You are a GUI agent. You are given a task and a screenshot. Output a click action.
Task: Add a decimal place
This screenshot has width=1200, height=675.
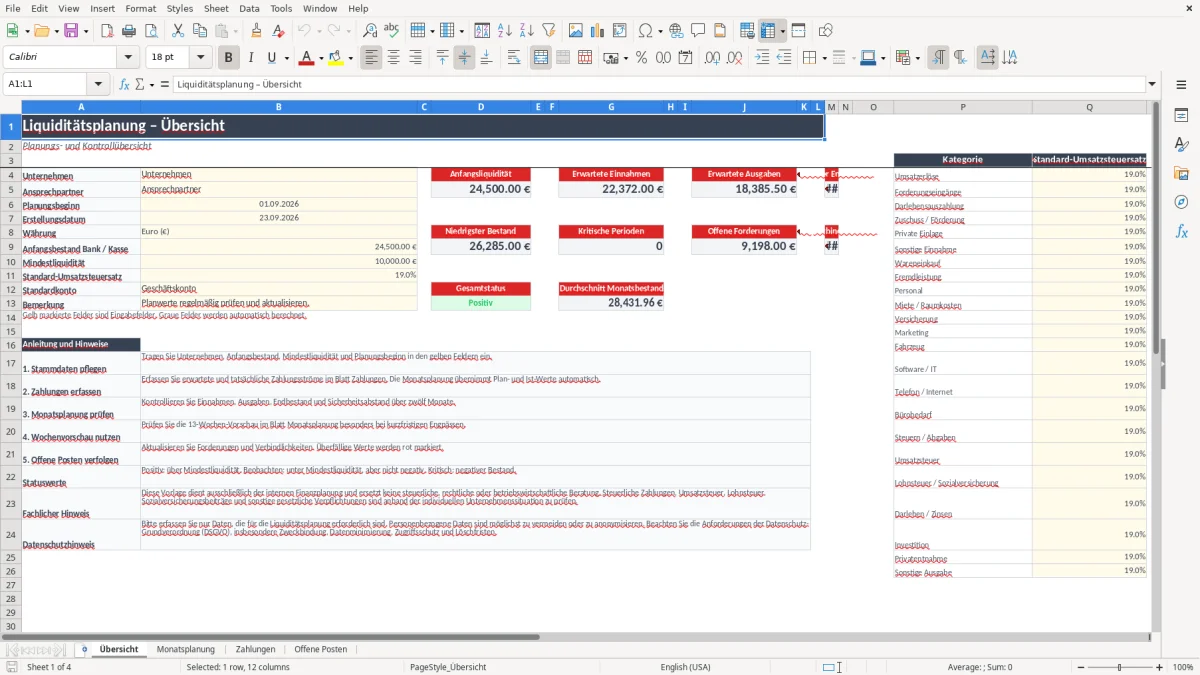tap(713, 58)
